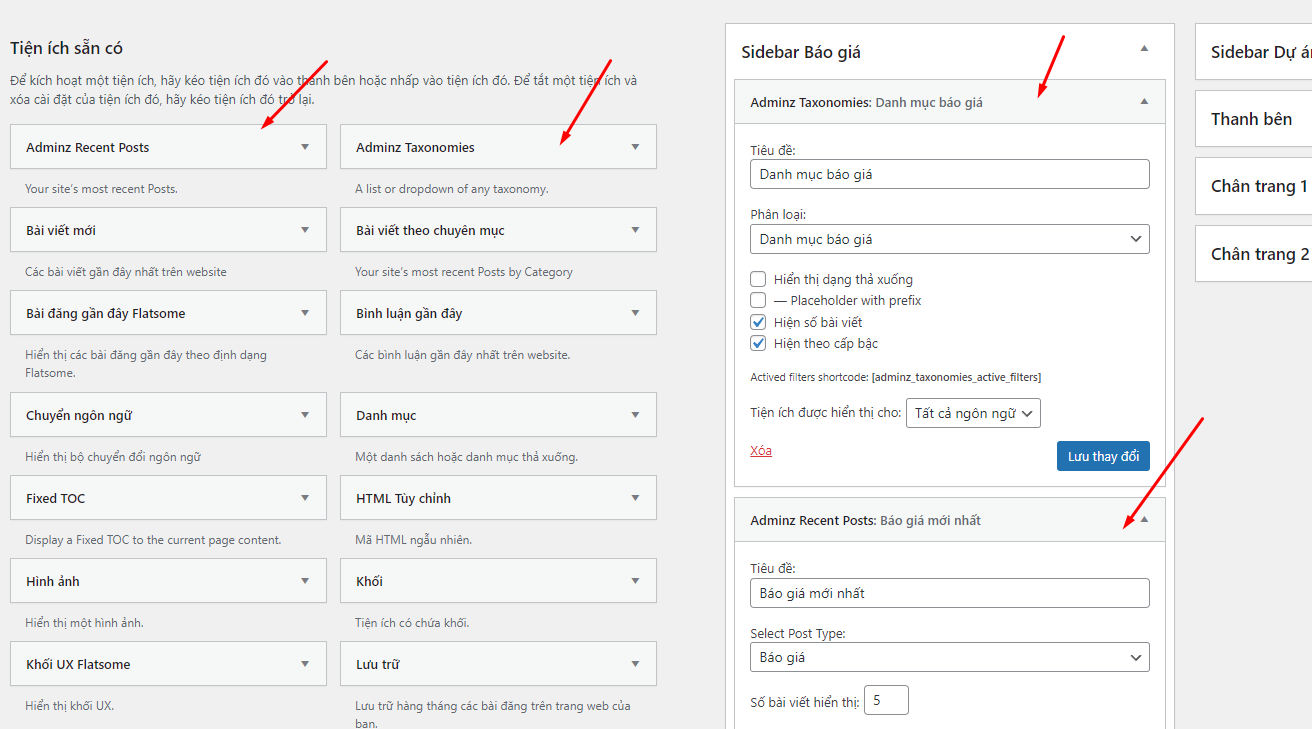Open the Bình luận gần đây widget arrow
Image resolution: width=1312 pixels, height=729 pixels.
pyautogui.click(x=635, y=313)
